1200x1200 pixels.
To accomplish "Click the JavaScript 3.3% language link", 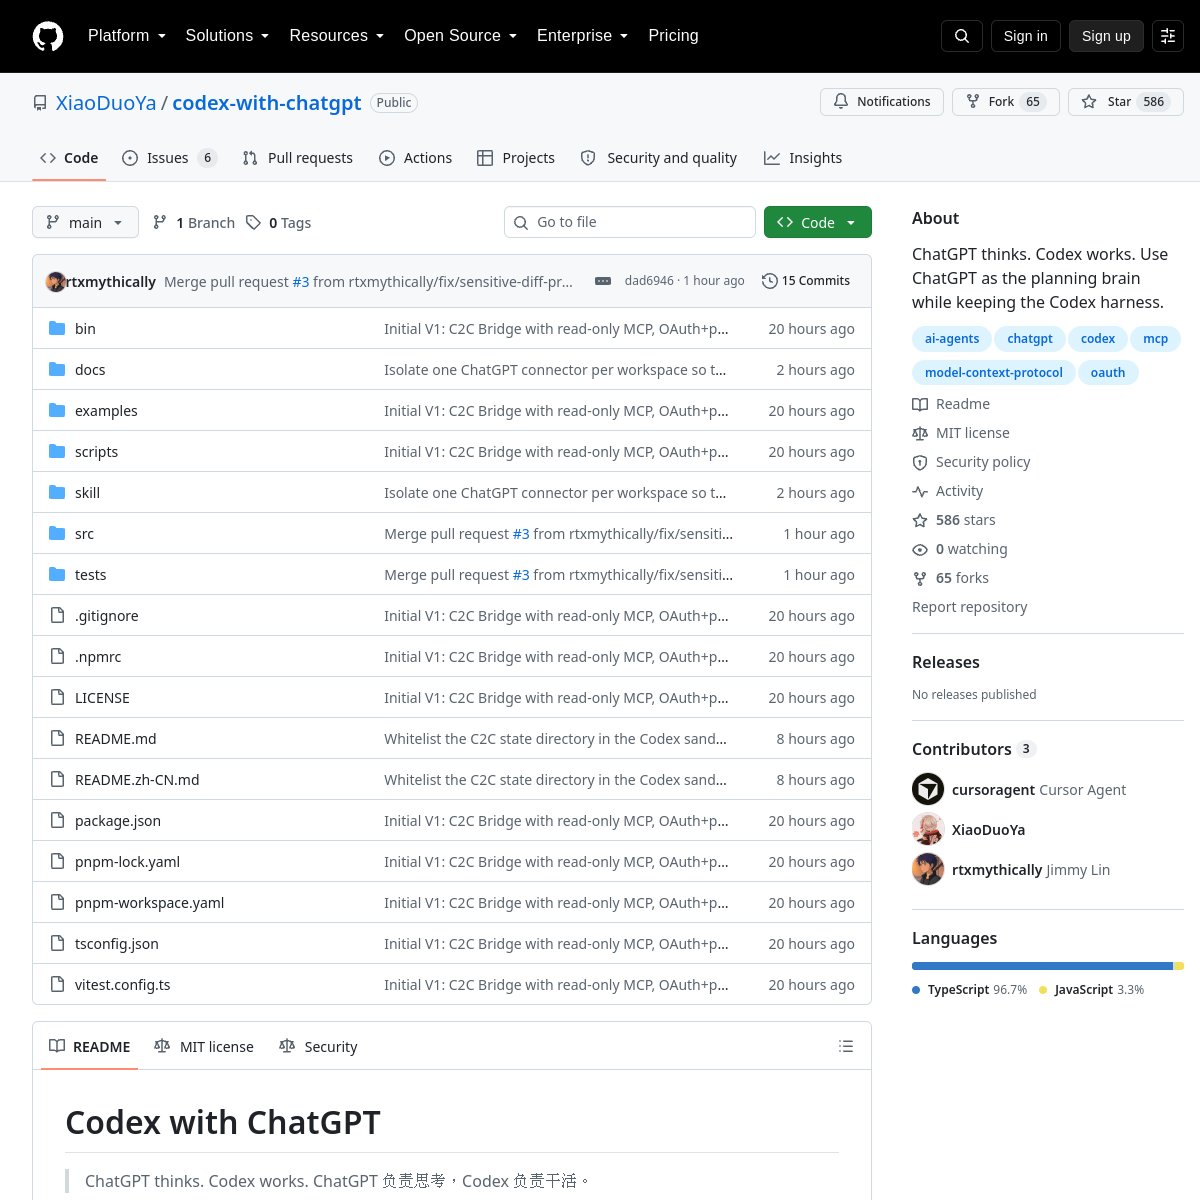I will point(1092,989).
